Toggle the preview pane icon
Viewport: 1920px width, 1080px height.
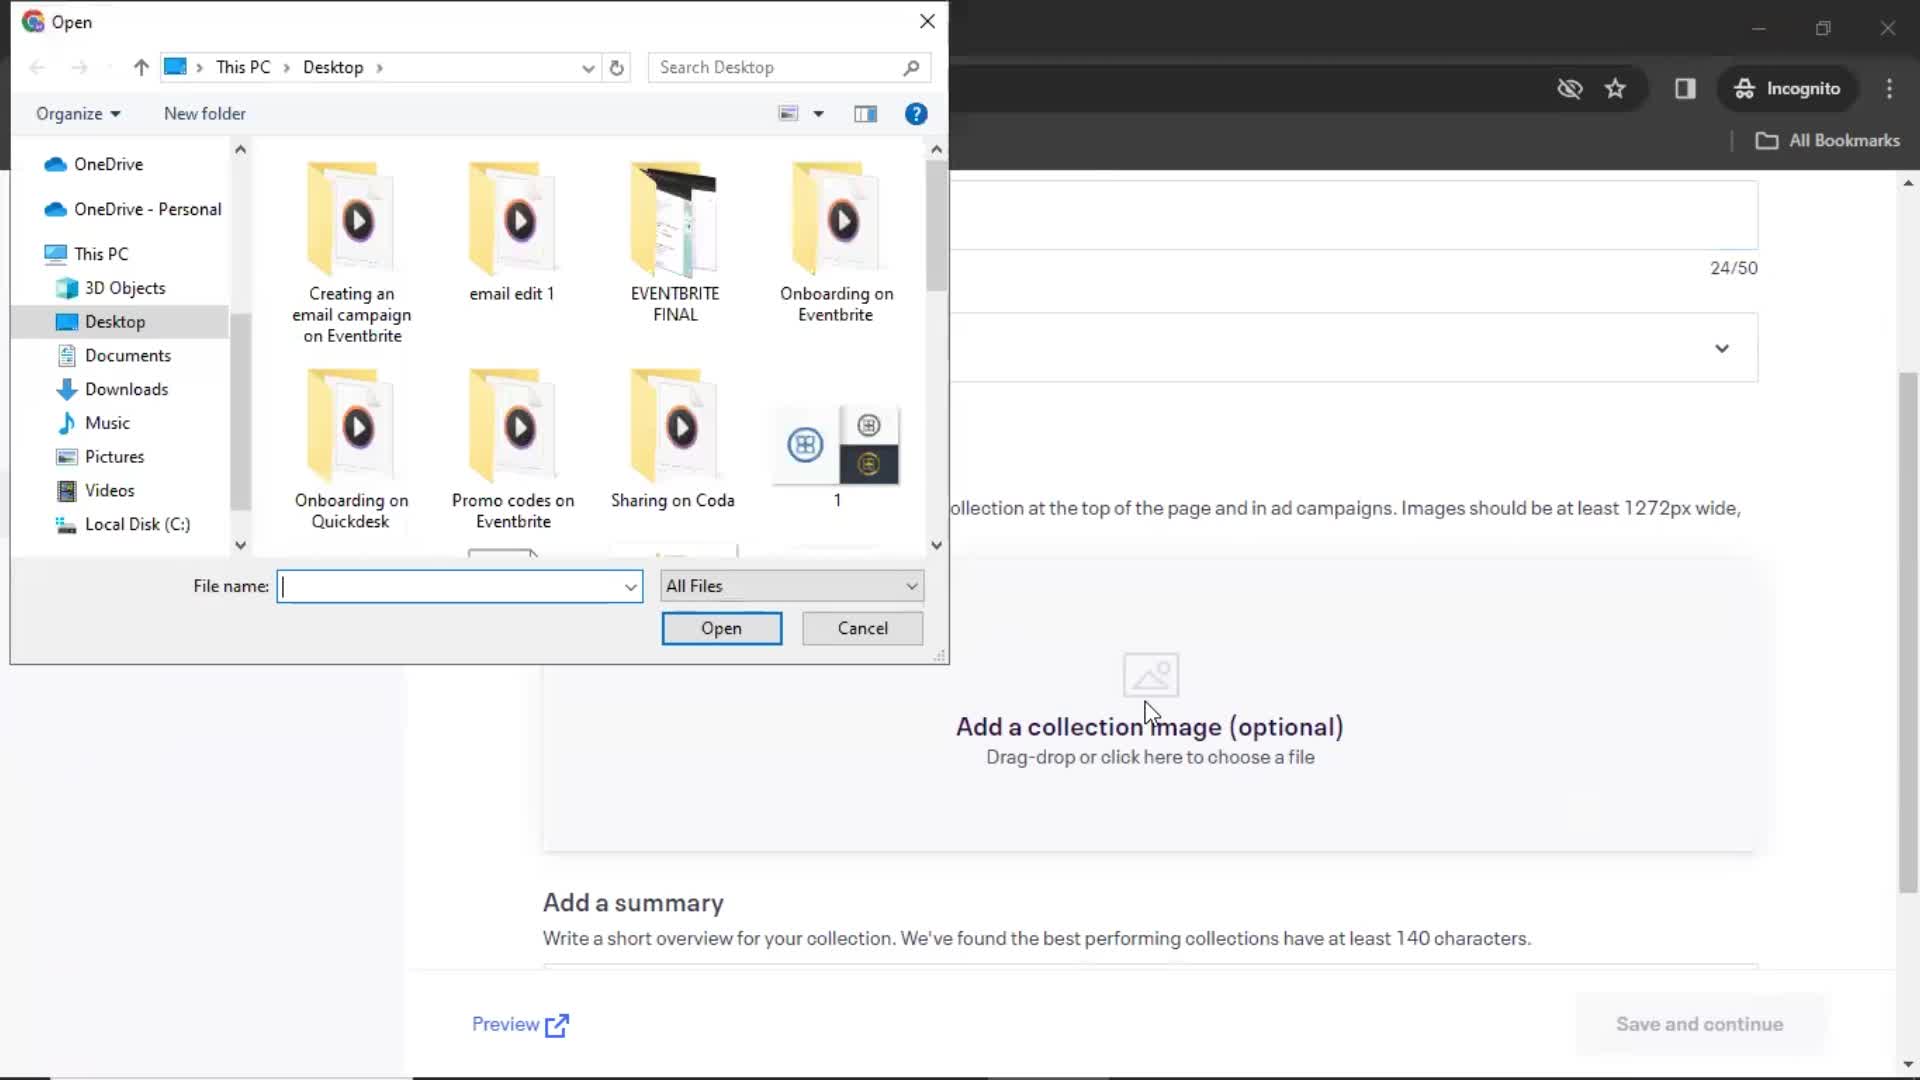[866, 114]
